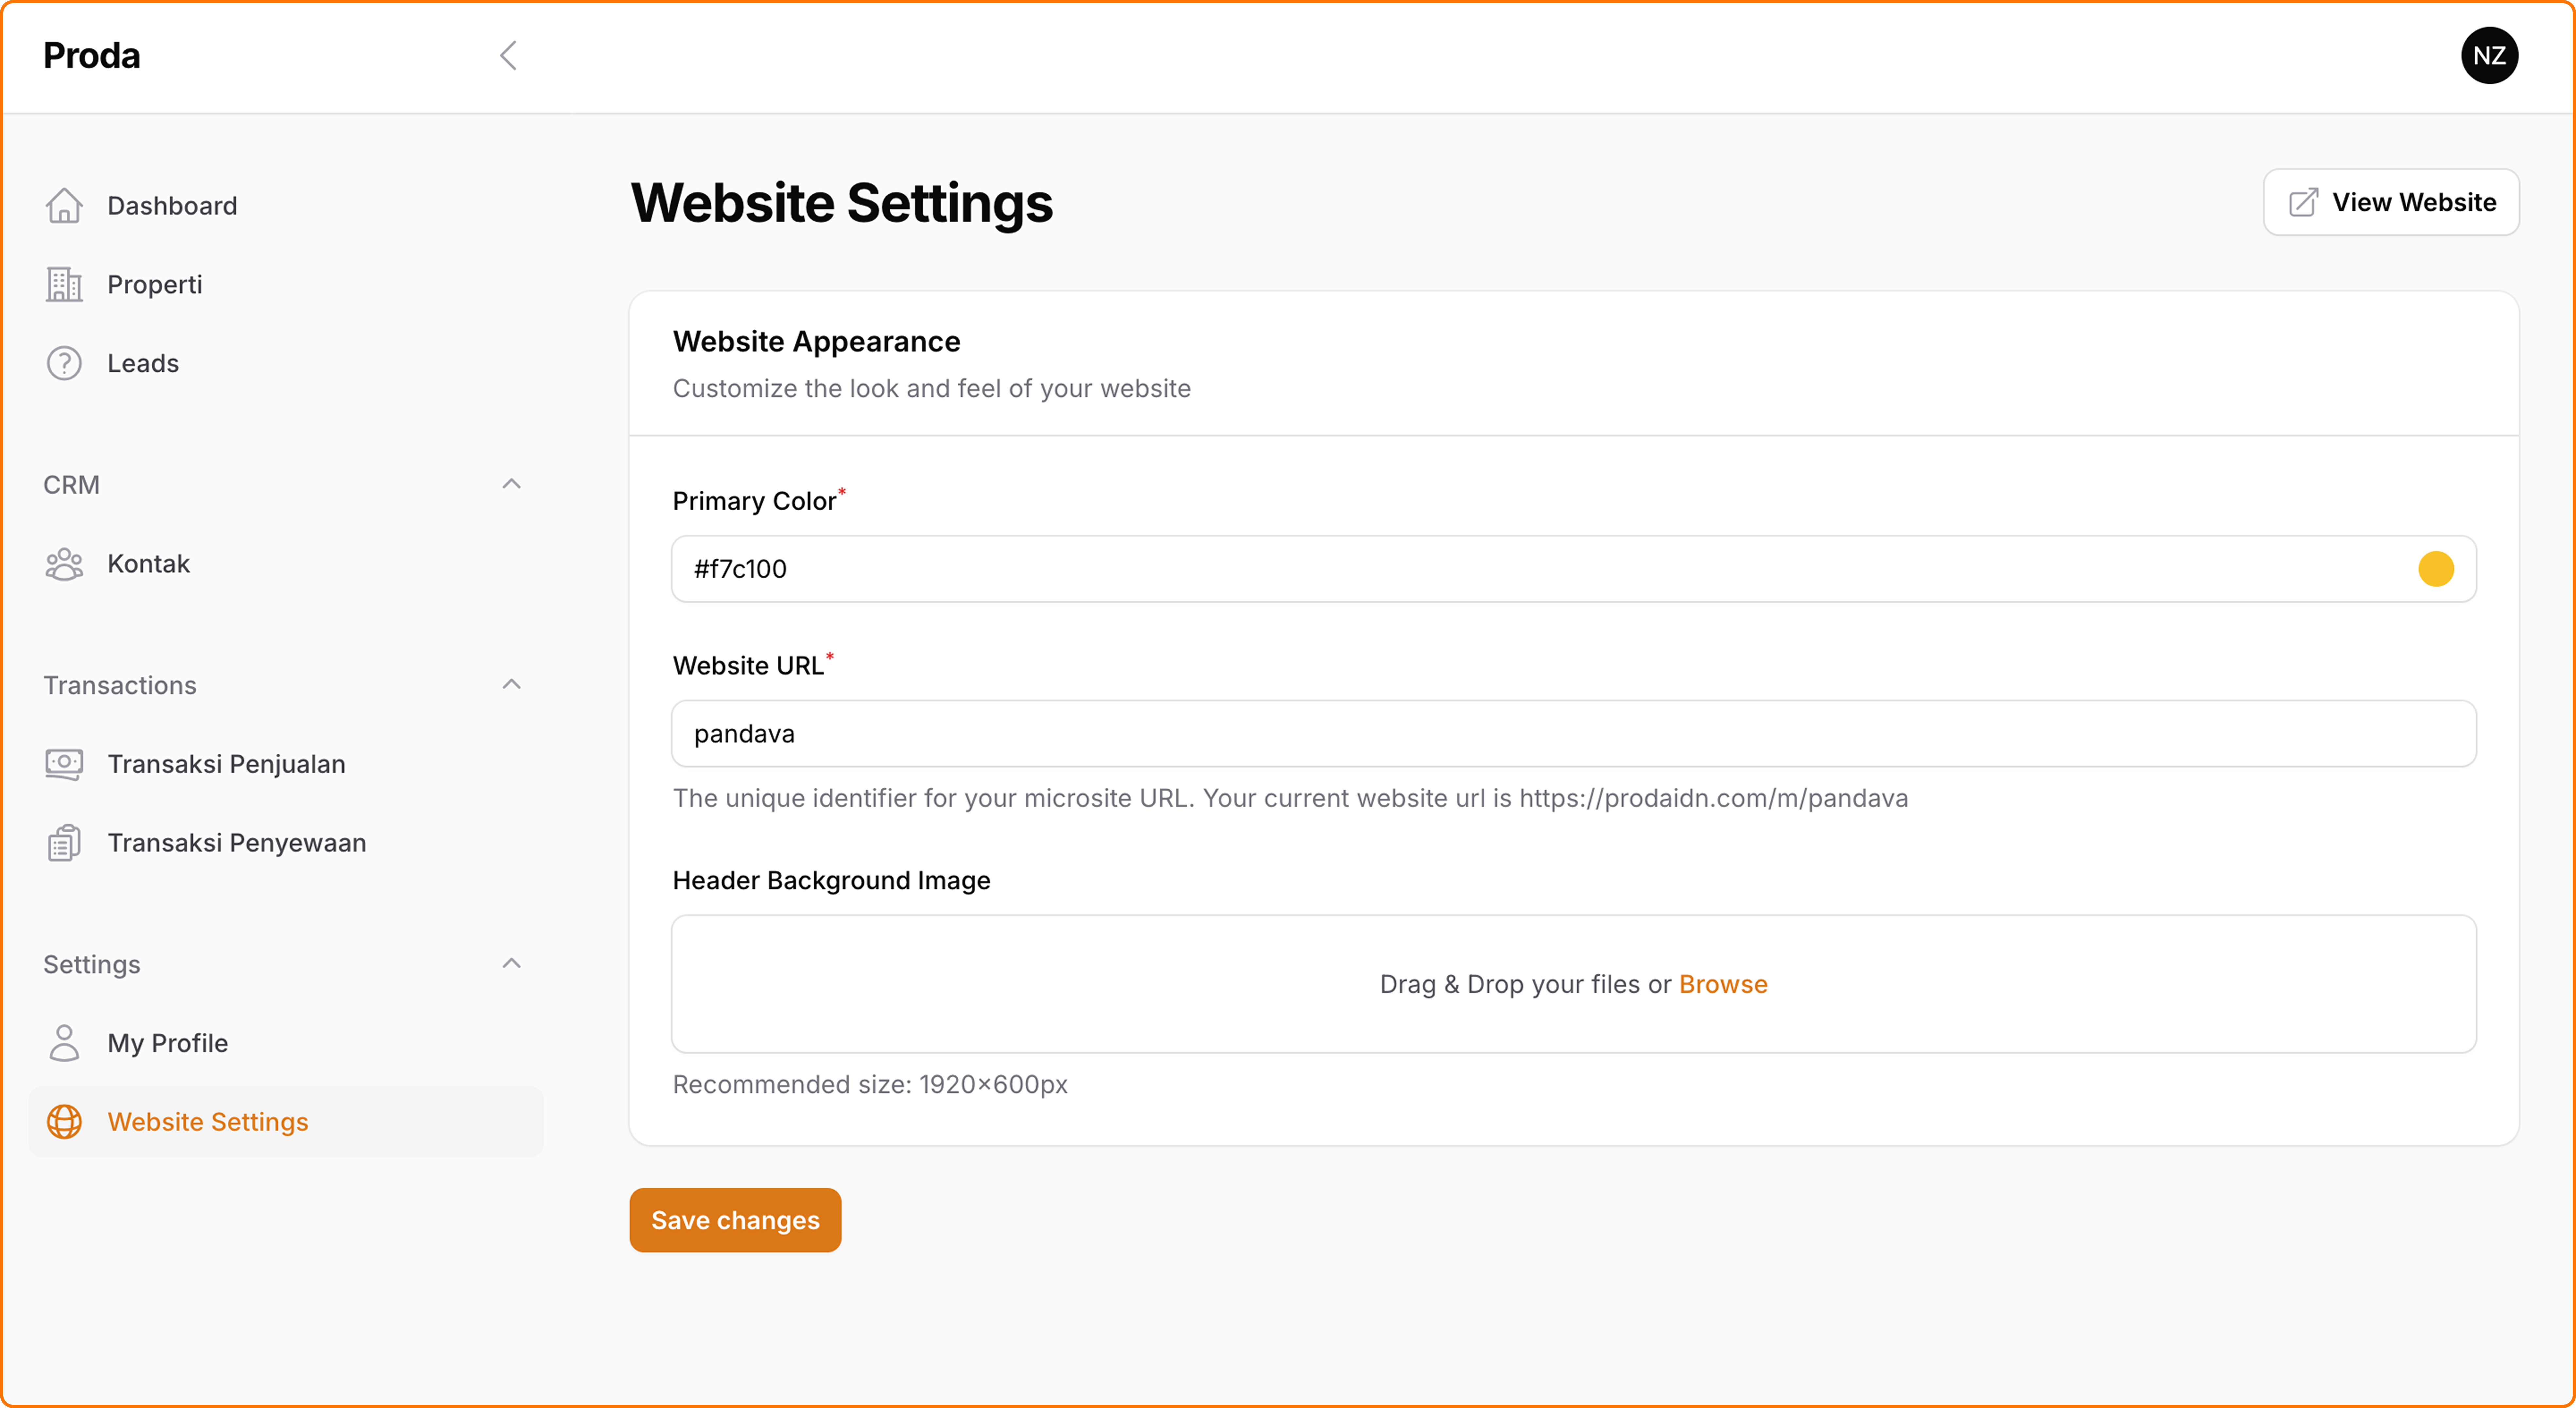Viewport: 2576px width, 1408px height.
Task: Click the Transaksi Penjualan cash icon
Action: (64, 764)
